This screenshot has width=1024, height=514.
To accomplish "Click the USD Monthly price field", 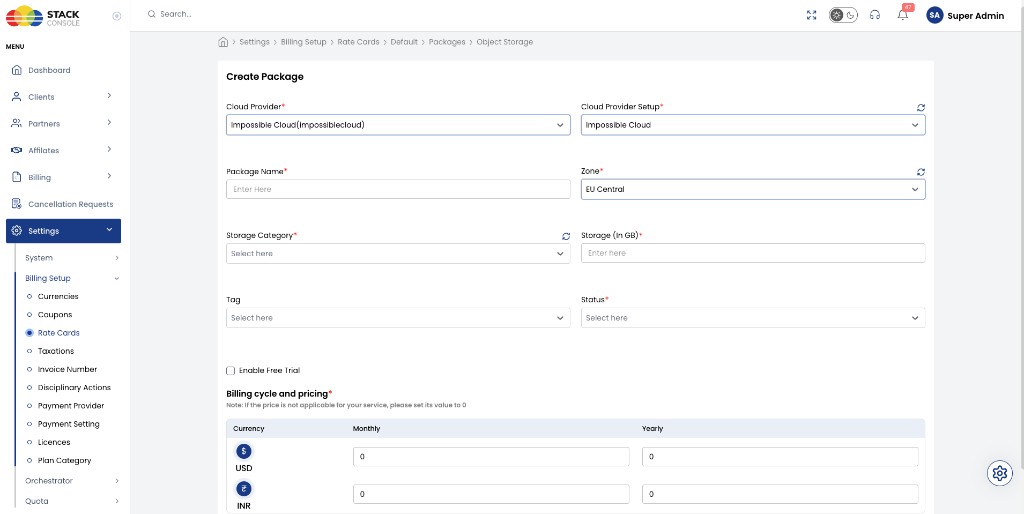I will point(491,457).
